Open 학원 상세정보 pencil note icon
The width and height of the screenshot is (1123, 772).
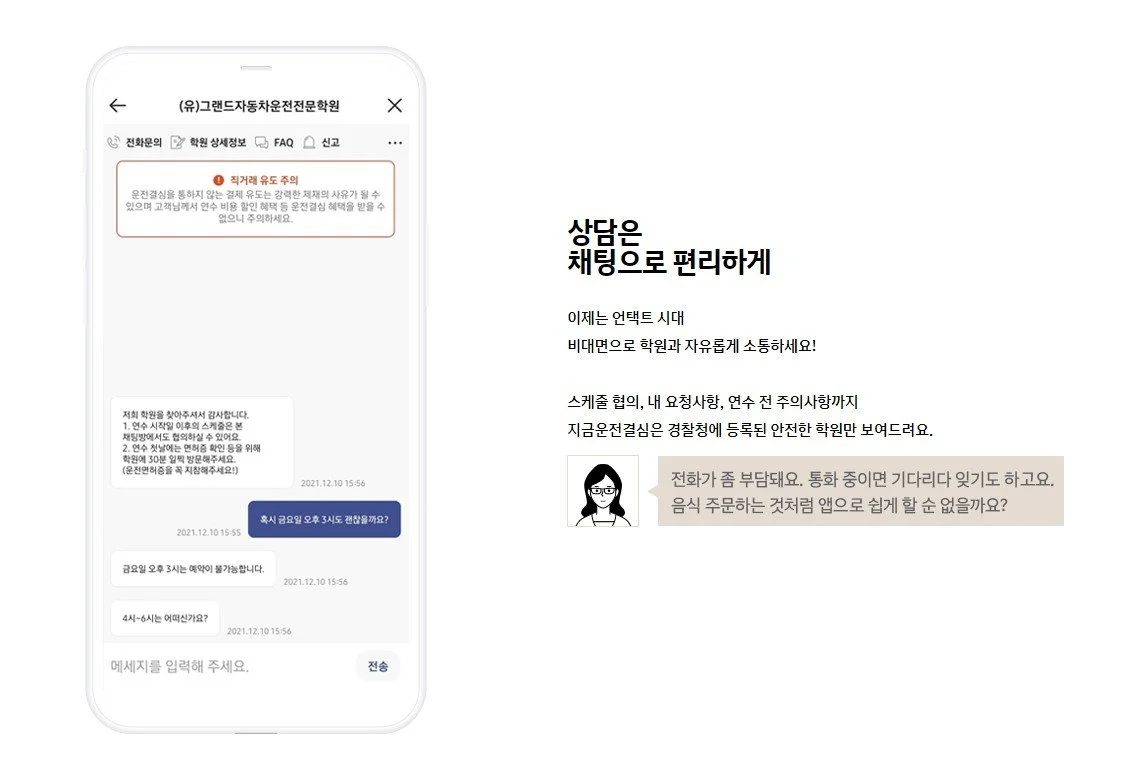pyautogui.click(x=178, y=143)
